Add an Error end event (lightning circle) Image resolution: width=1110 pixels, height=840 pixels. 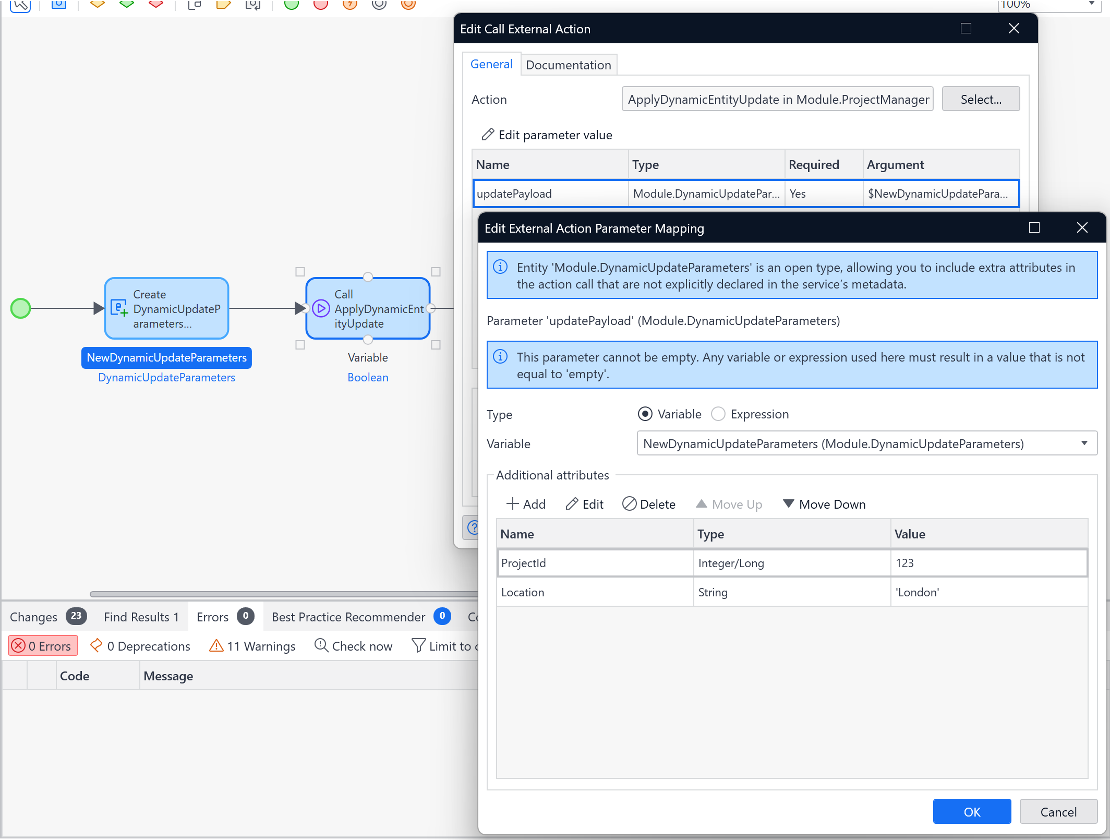point(348,5)
